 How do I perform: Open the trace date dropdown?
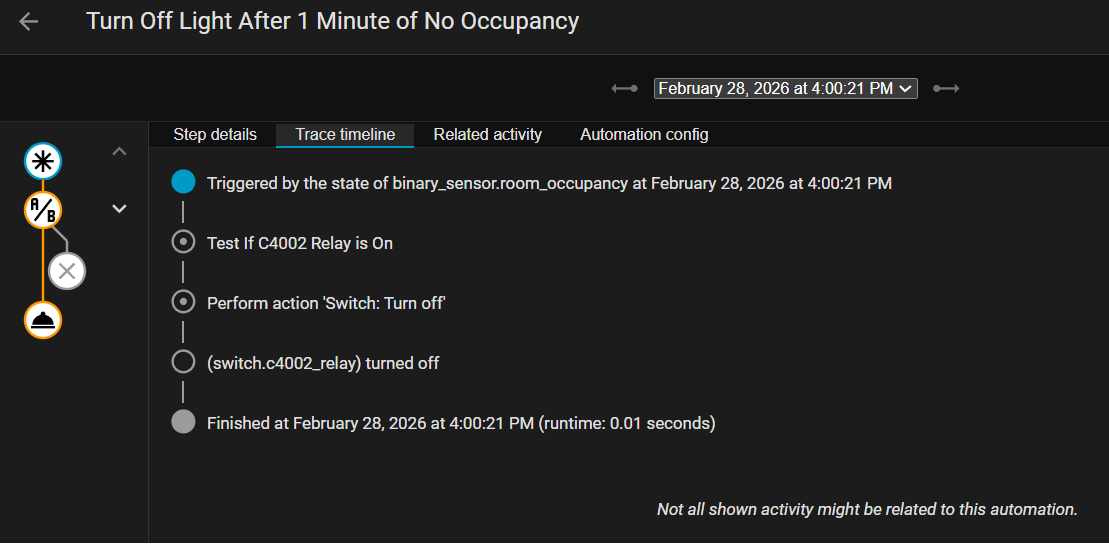click(x=785, y=89)
